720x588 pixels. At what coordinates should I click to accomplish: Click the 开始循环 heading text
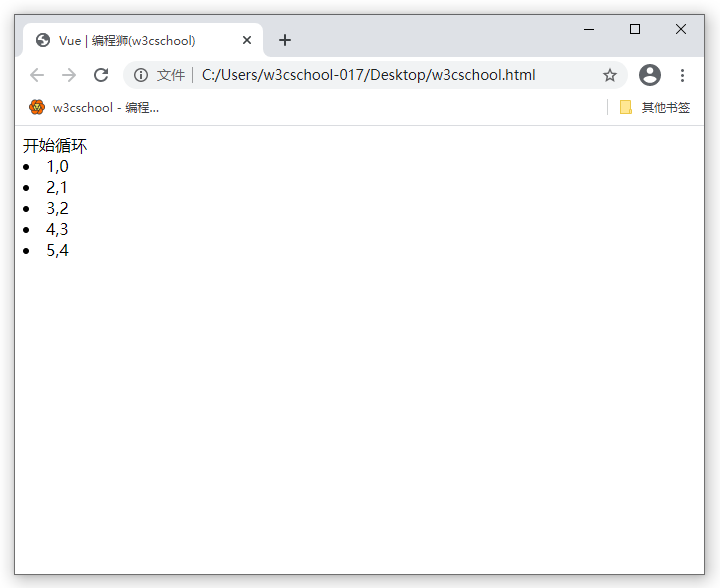click(55, 146)
